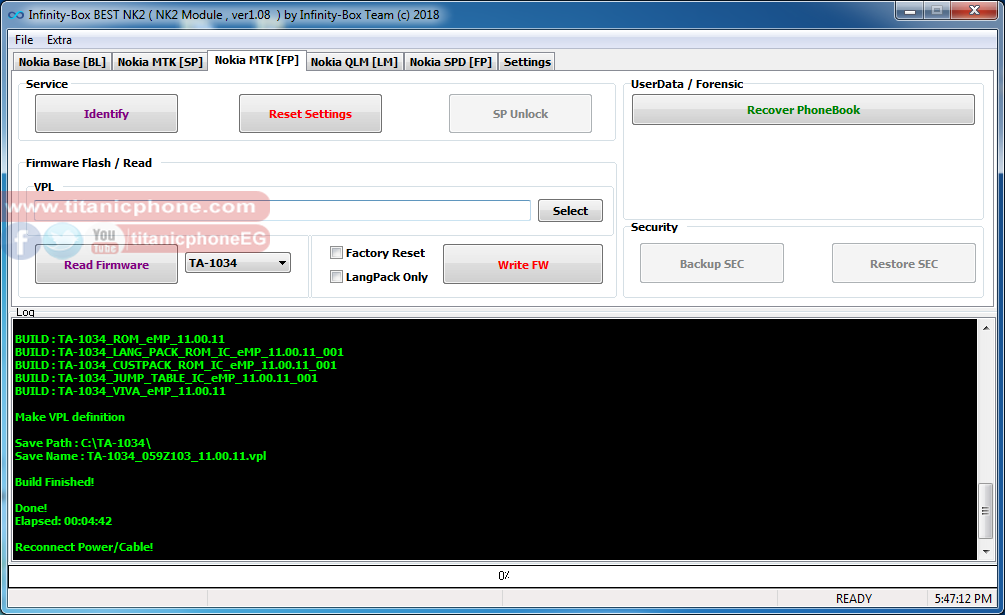Image resolution: width=1005 pixels, height=615 pixels.
Task: Click the SP Unlock button
Action: [520, 114]
